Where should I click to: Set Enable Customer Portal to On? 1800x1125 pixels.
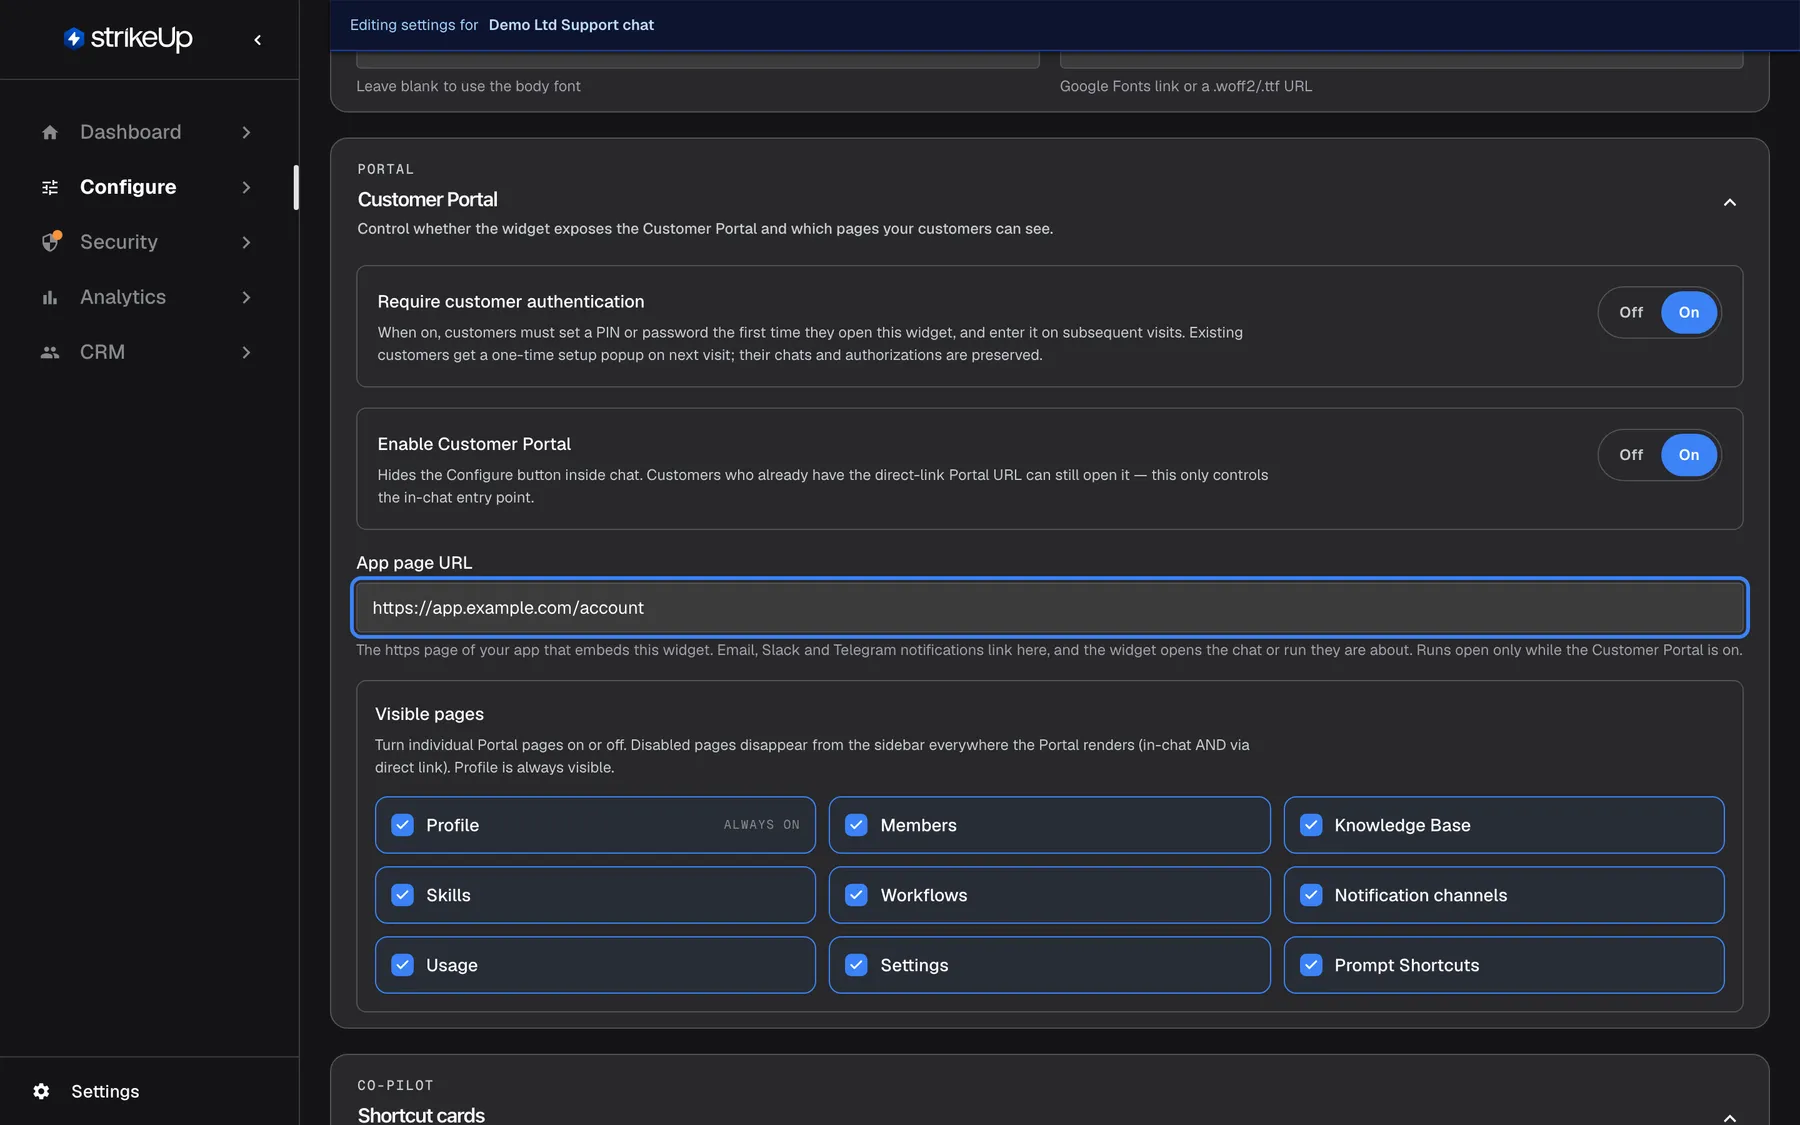point(1688,455)
